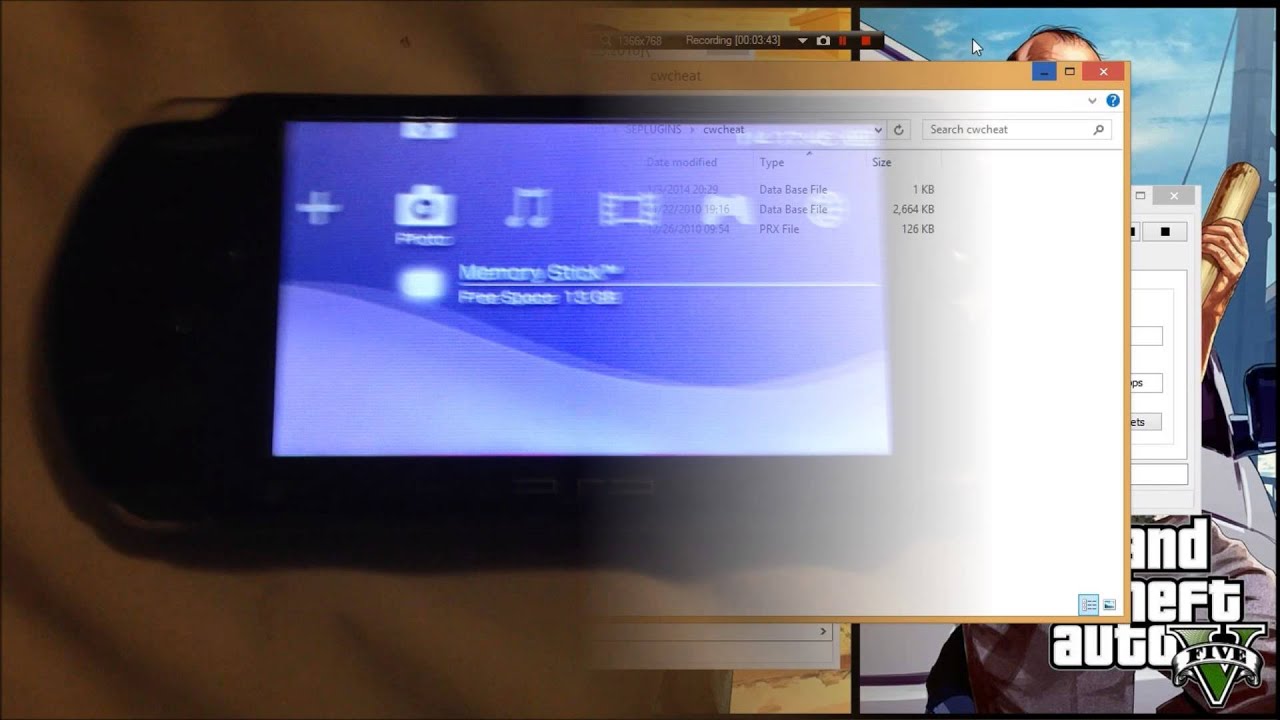Click the button ending in "ets" in dialog
Screen dimensions: 1280x720
pos(1145,422)
